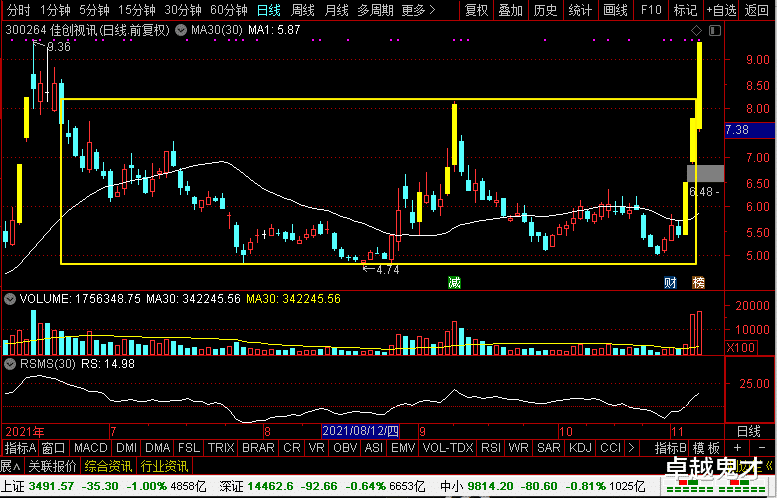Viewport: 777px width, 498px height.
Task: Switch to the 1分钟 period
Action: pyautogui.click(x=55, y=10)
